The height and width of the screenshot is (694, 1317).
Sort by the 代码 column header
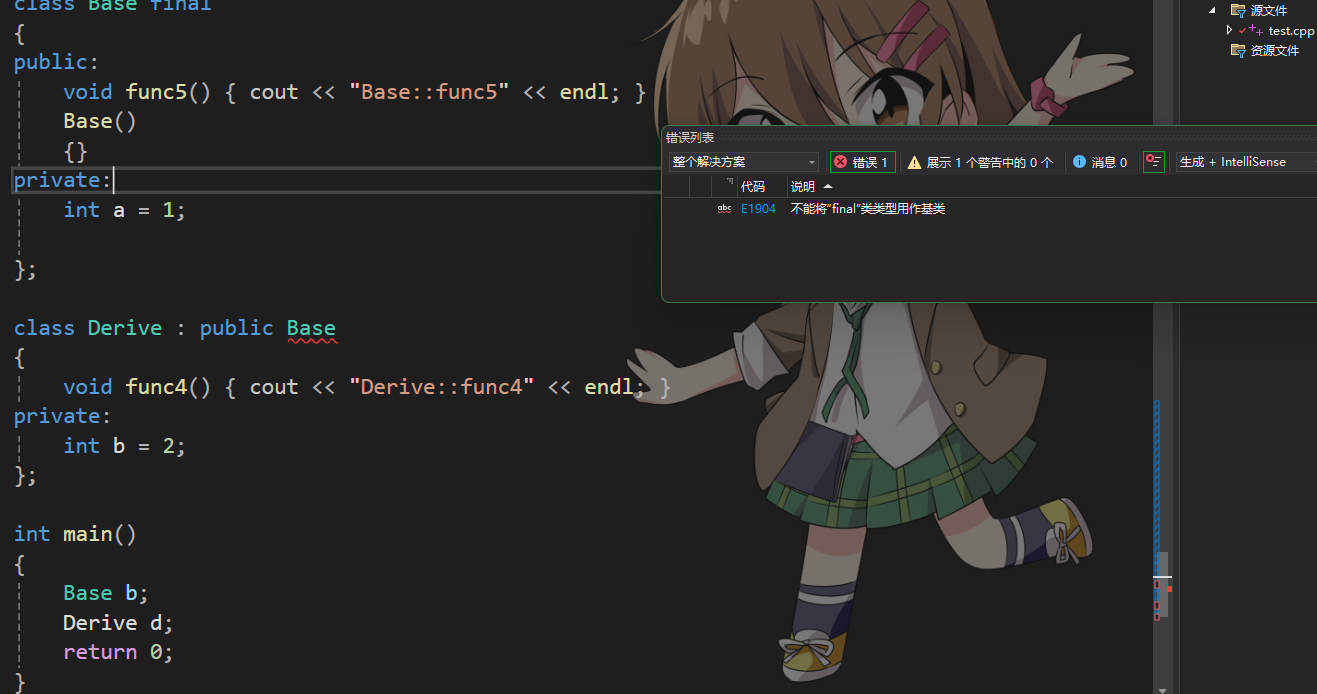[753, 187]
